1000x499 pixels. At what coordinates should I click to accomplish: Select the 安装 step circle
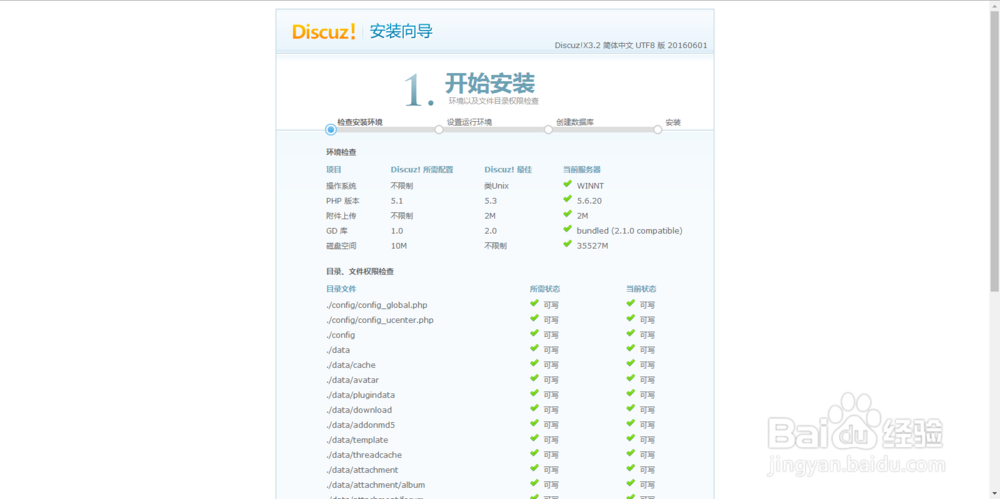point(658,130)
